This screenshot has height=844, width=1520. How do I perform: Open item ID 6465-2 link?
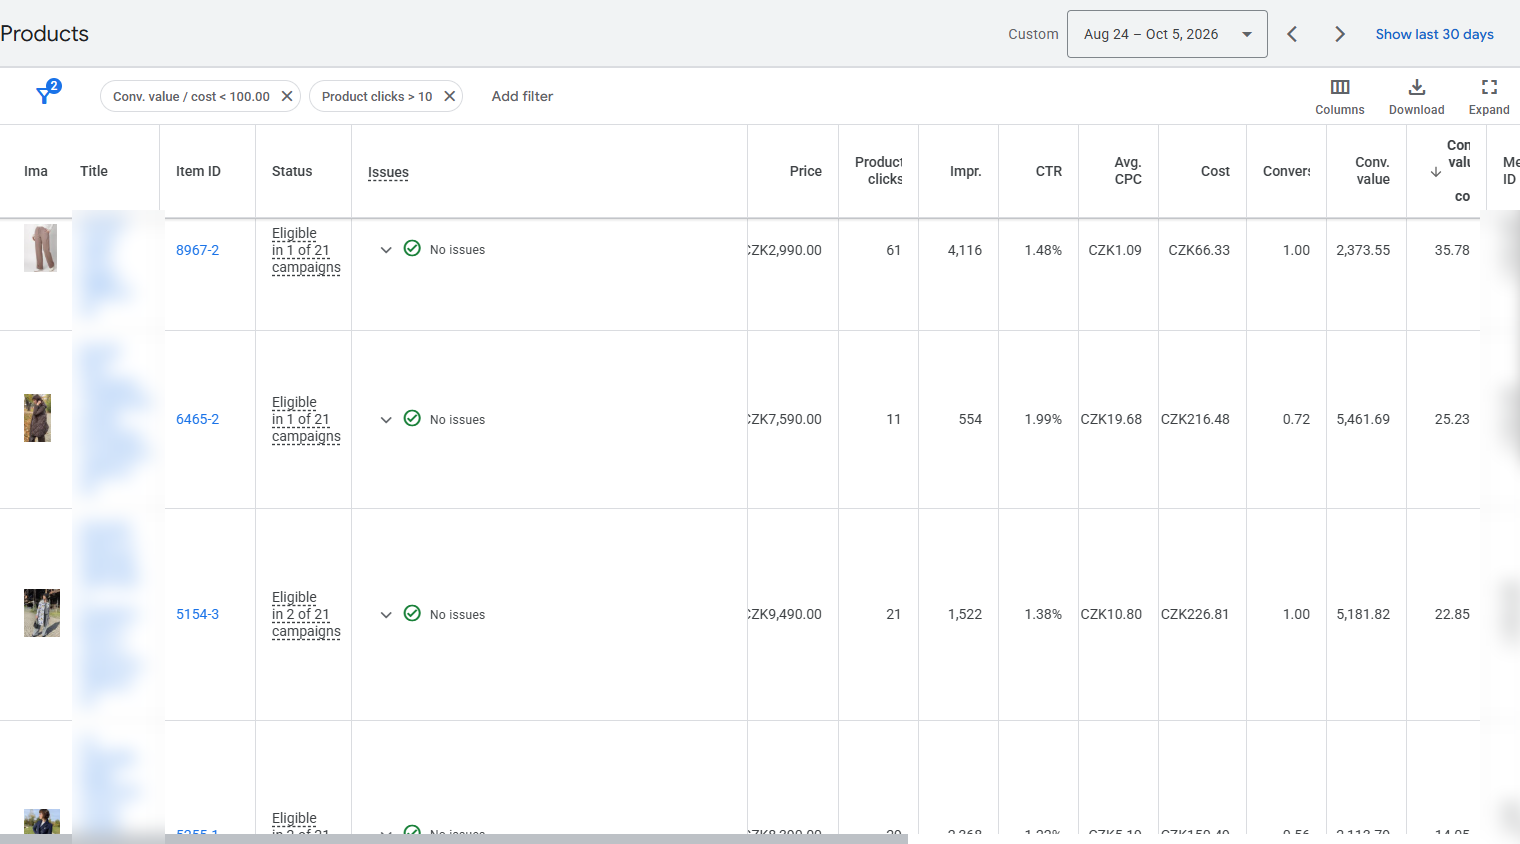point(197,419)
